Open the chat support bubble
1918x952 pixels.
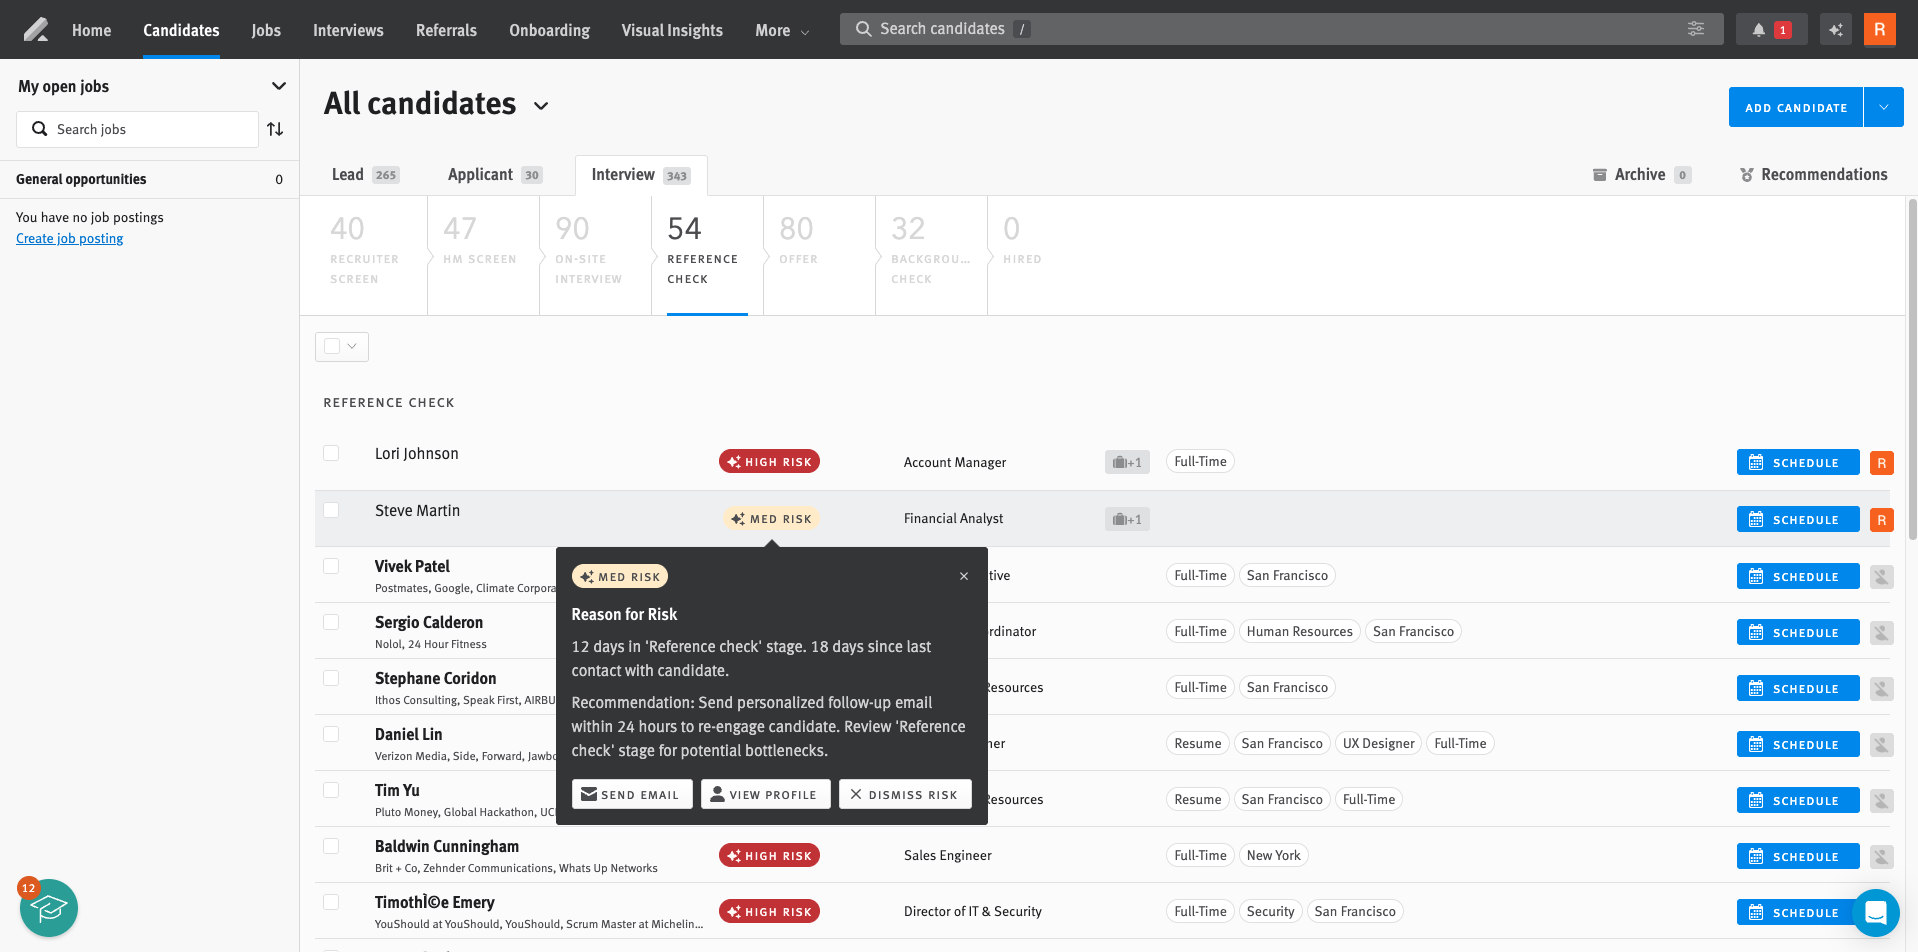(x=1875, y=912)
